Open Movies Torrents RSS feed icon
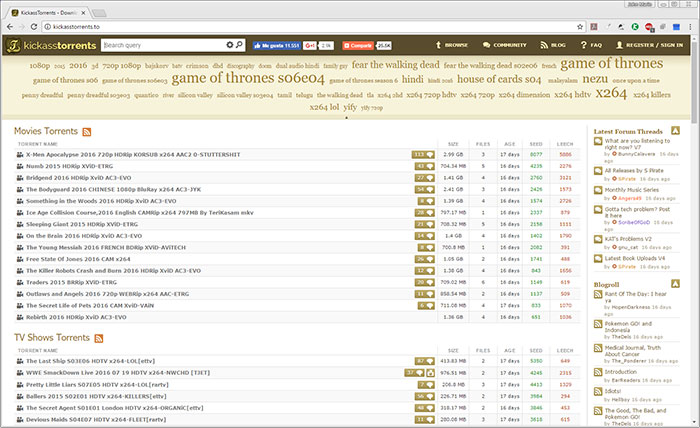This screenshot has width=700, height=428. pos(87,132)
